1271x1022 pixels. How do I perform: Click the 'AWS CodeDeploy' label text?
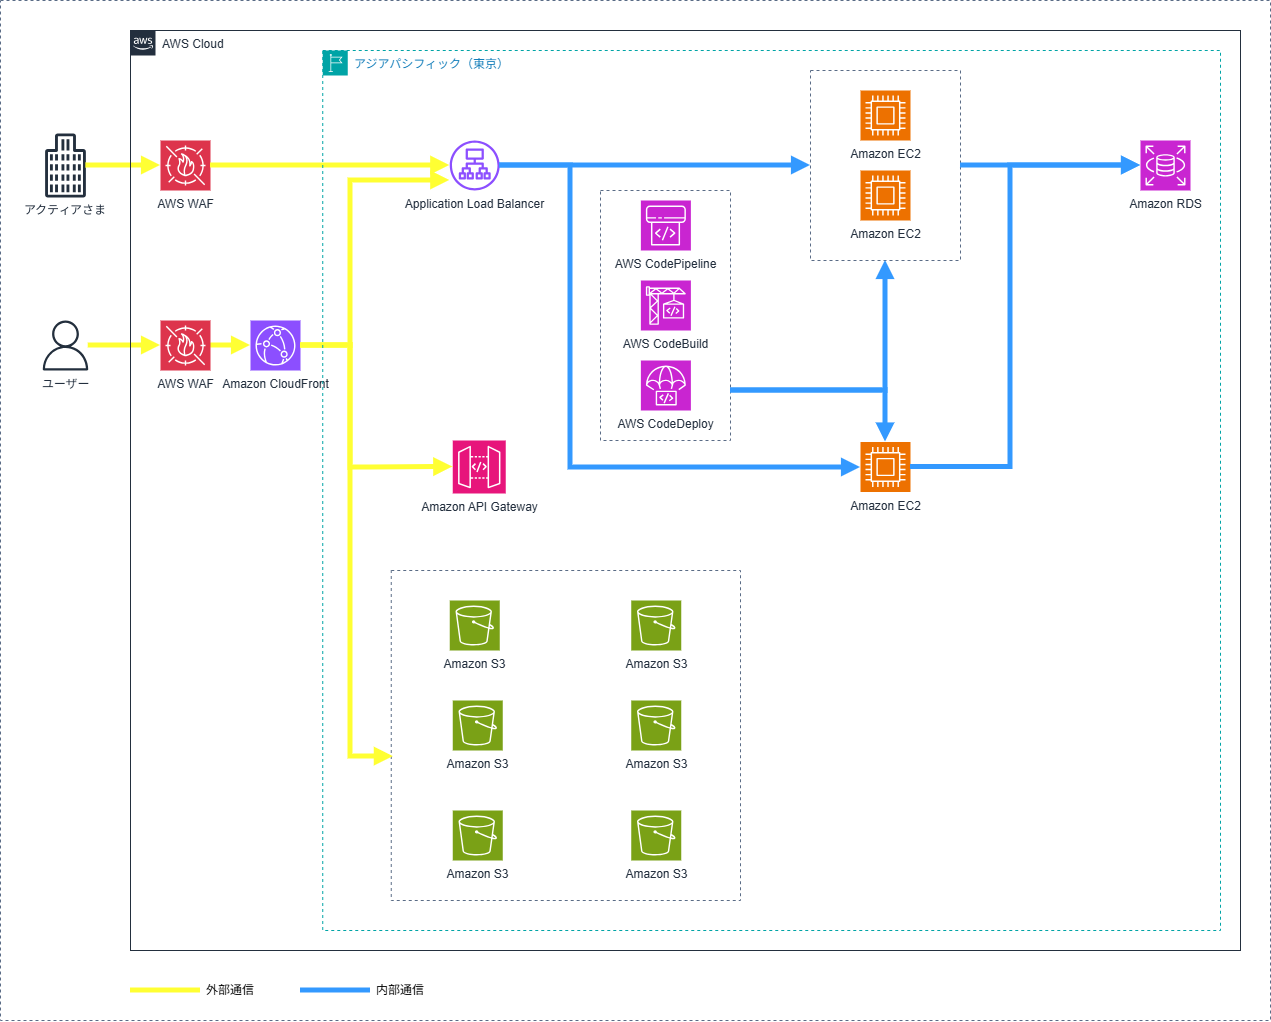pos(665,424)
